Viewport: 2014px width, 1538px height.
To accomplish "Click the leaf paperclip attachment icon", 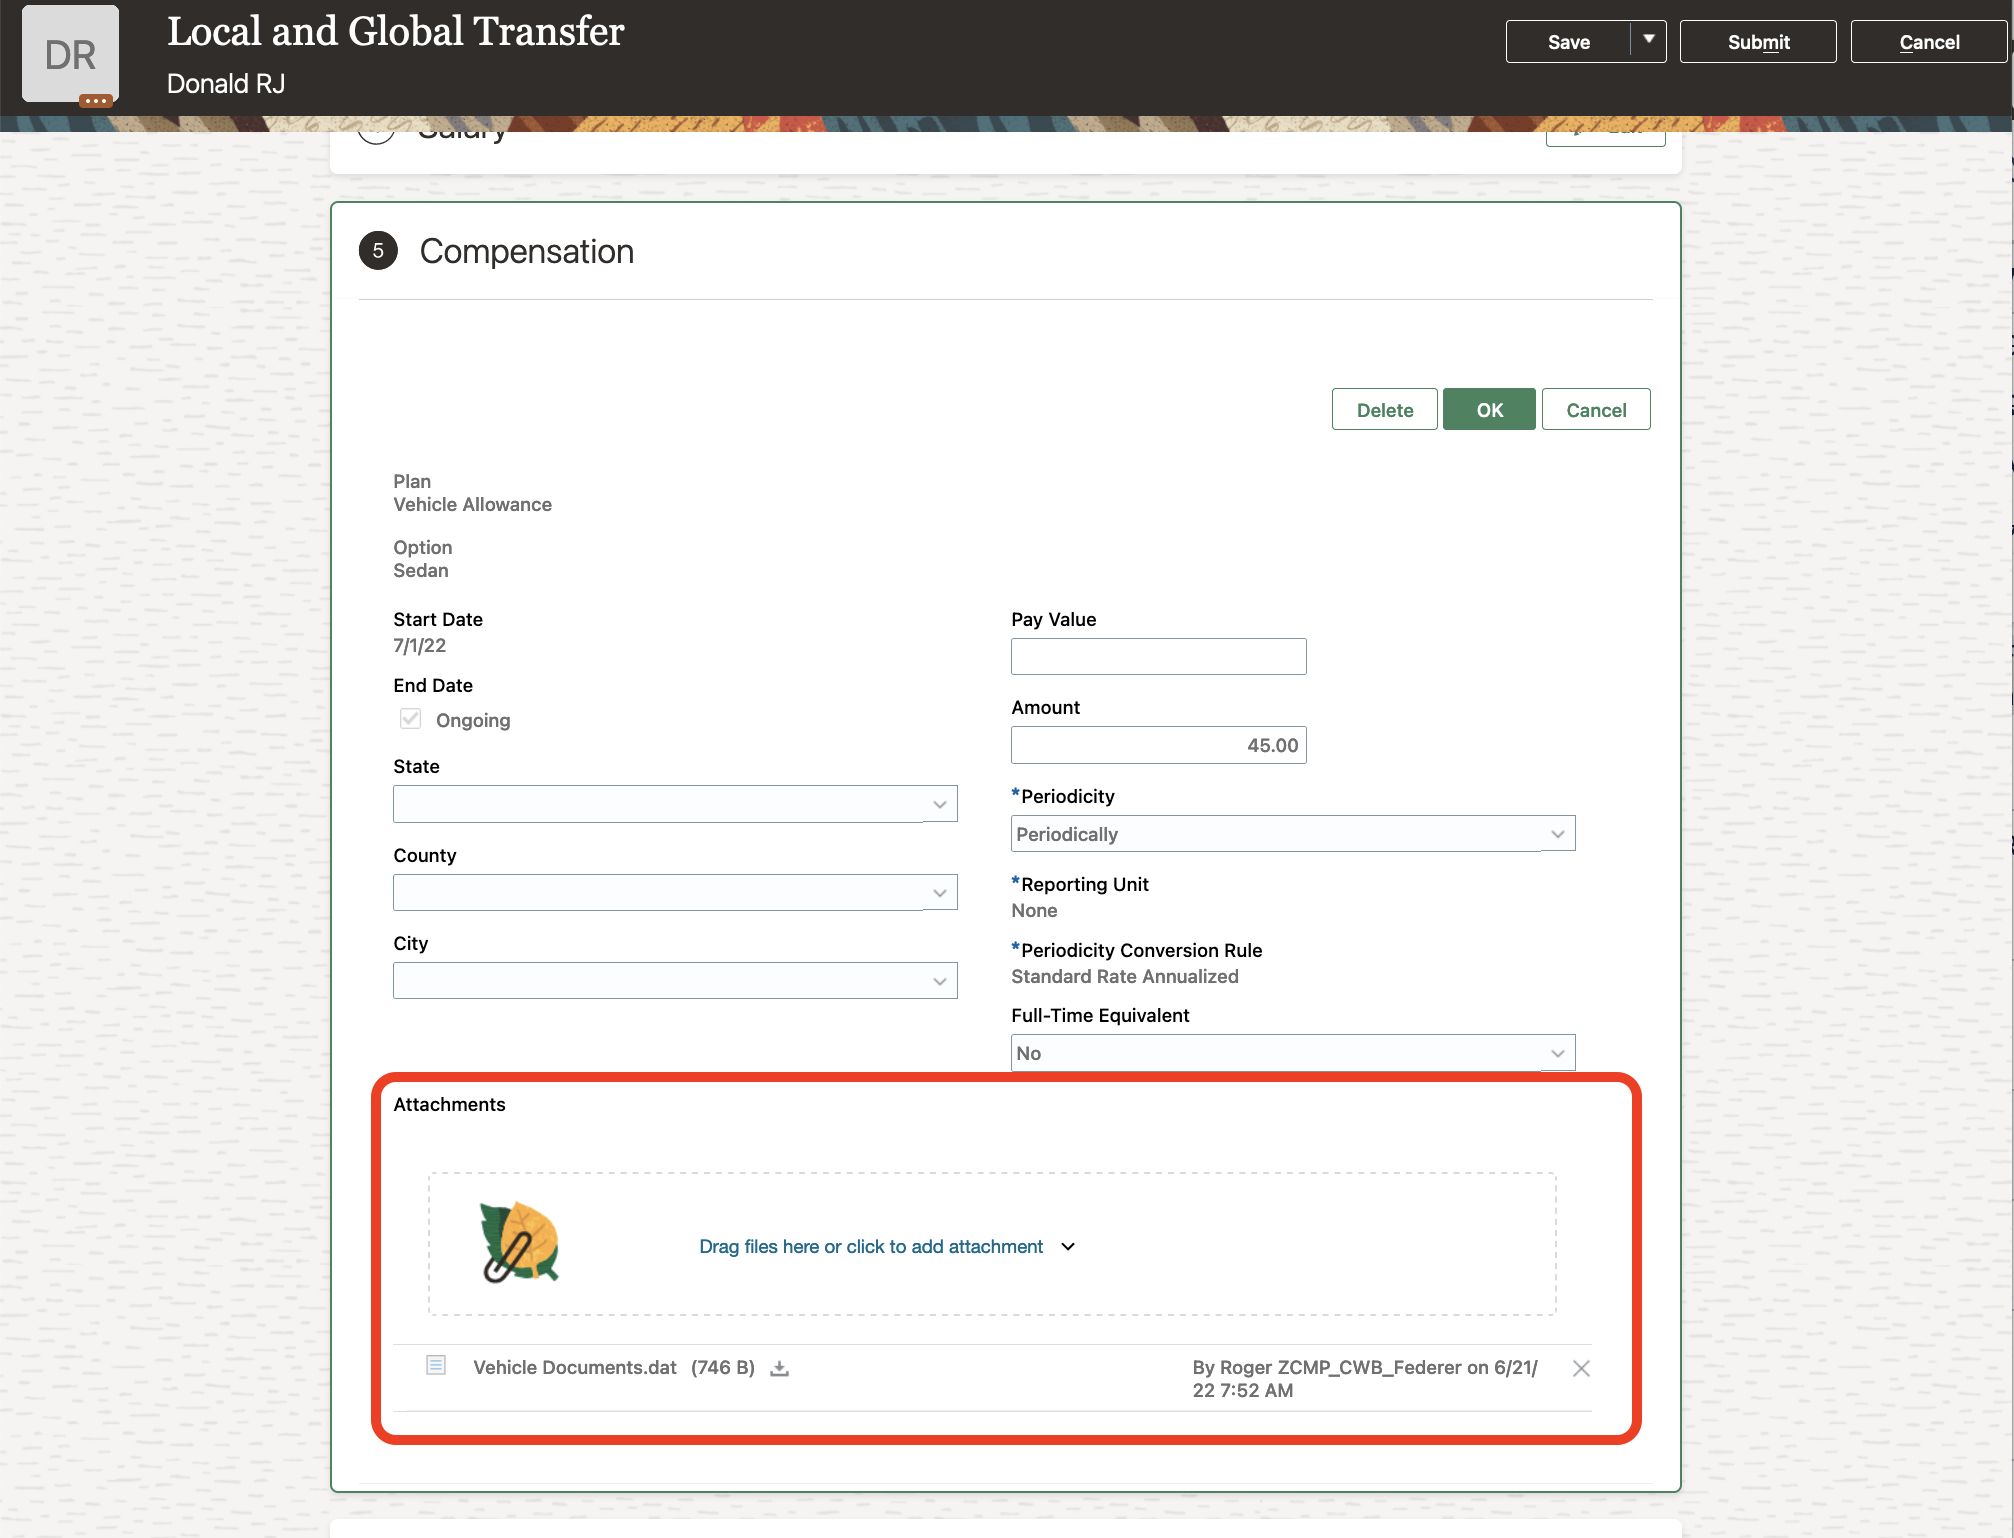I will tap(519, 1243).
